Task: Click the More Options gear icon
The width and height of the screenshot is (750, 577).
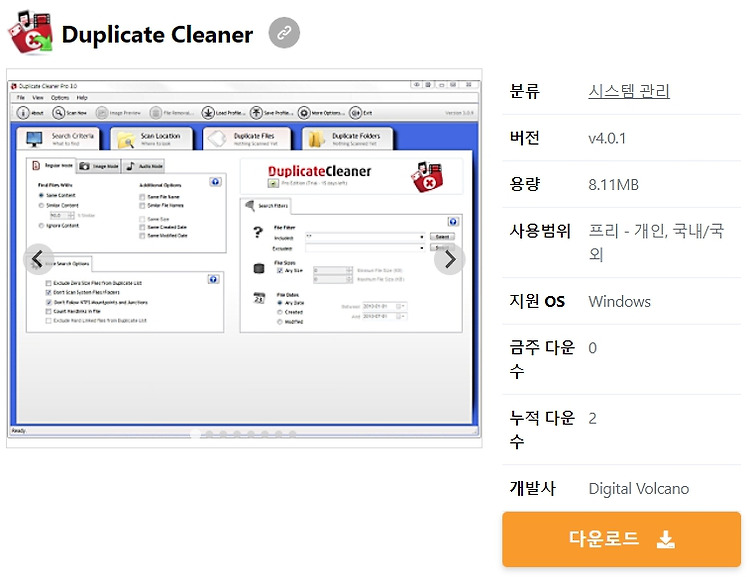Action: (304, 113)
